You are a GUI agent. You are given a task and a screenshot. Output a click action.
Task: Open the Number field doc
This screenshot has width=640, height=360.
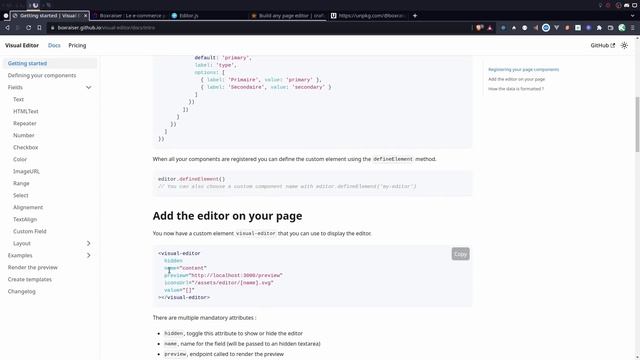pos(24,136)
